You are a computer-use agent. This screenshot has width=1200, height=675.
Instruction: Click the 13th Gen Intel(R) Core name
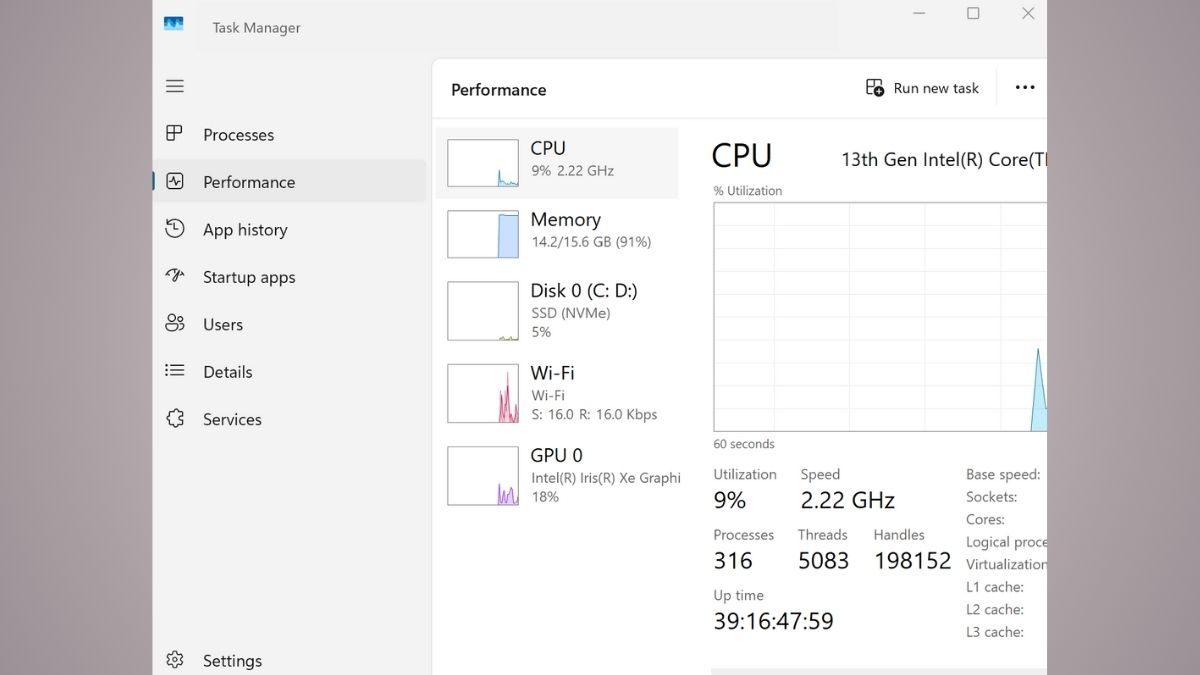pyautogui.click(x=943, y=159)
